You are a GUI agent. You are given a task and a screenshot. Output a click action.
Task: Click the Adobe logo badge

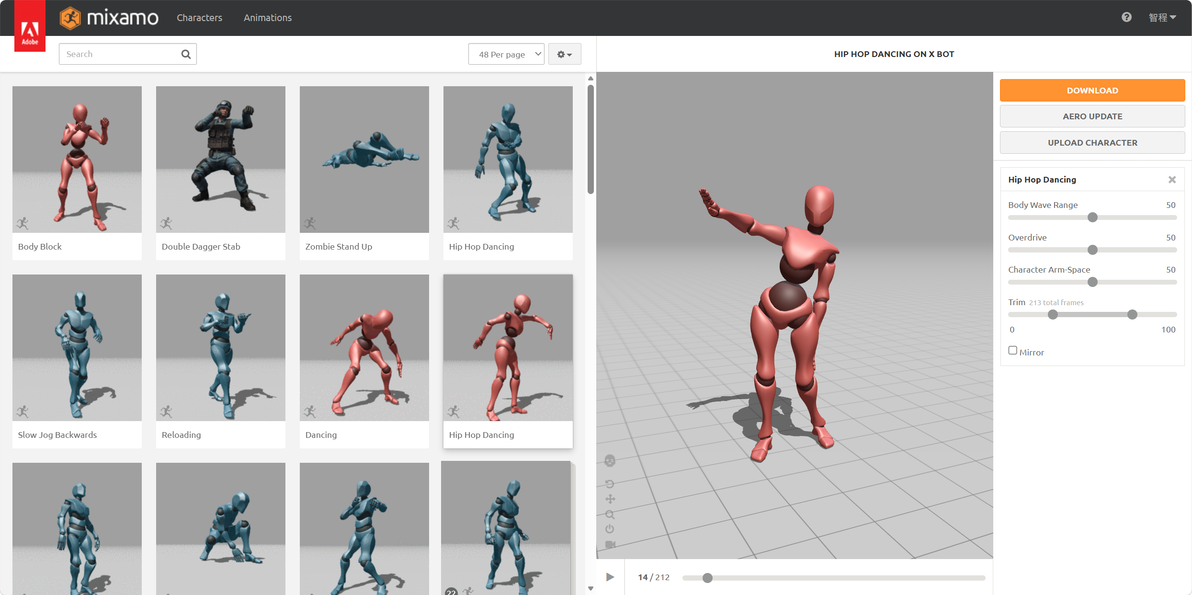[x=30, y=26]
